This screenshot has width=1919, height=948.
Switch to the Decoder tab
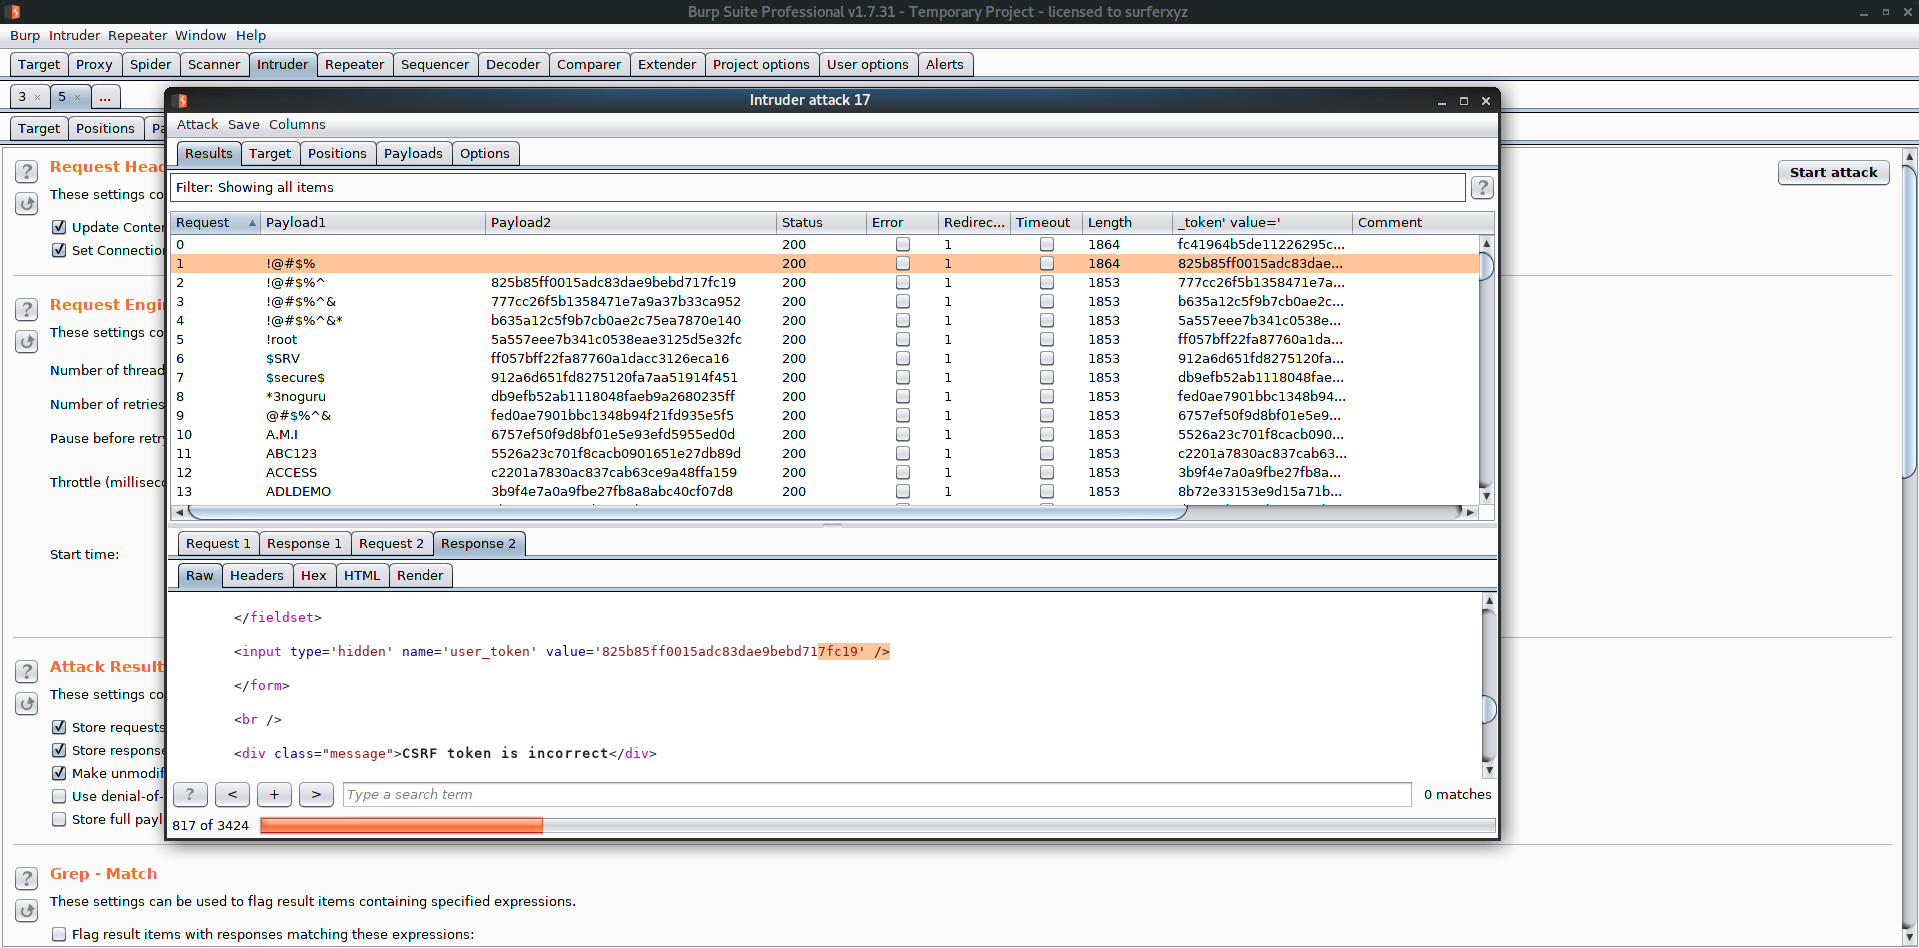pyautogui.click(x=513, y=64)
